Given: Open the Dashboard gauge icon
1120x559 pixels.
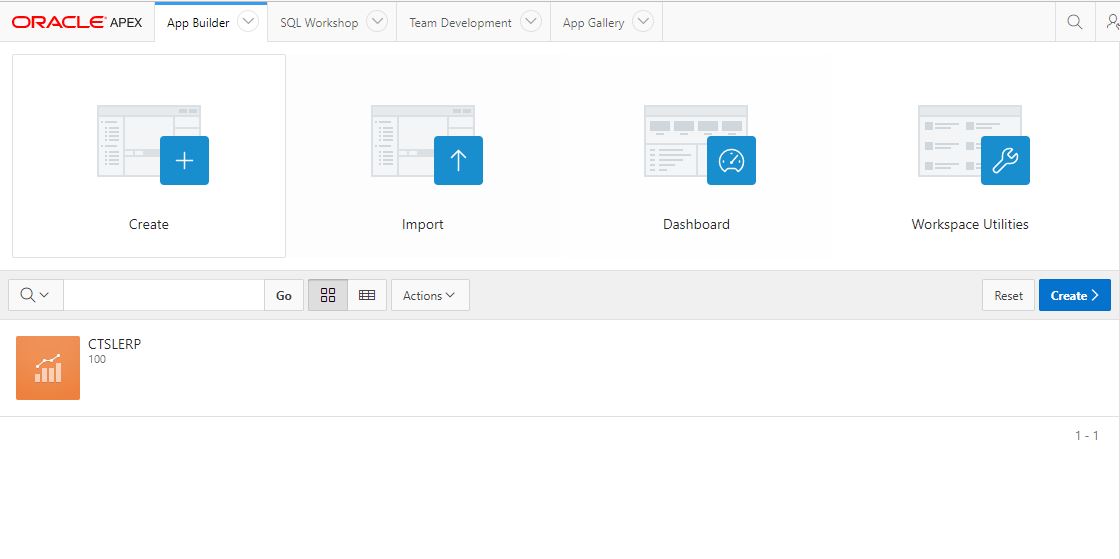Looking at the screenshot, I should 731,161.
